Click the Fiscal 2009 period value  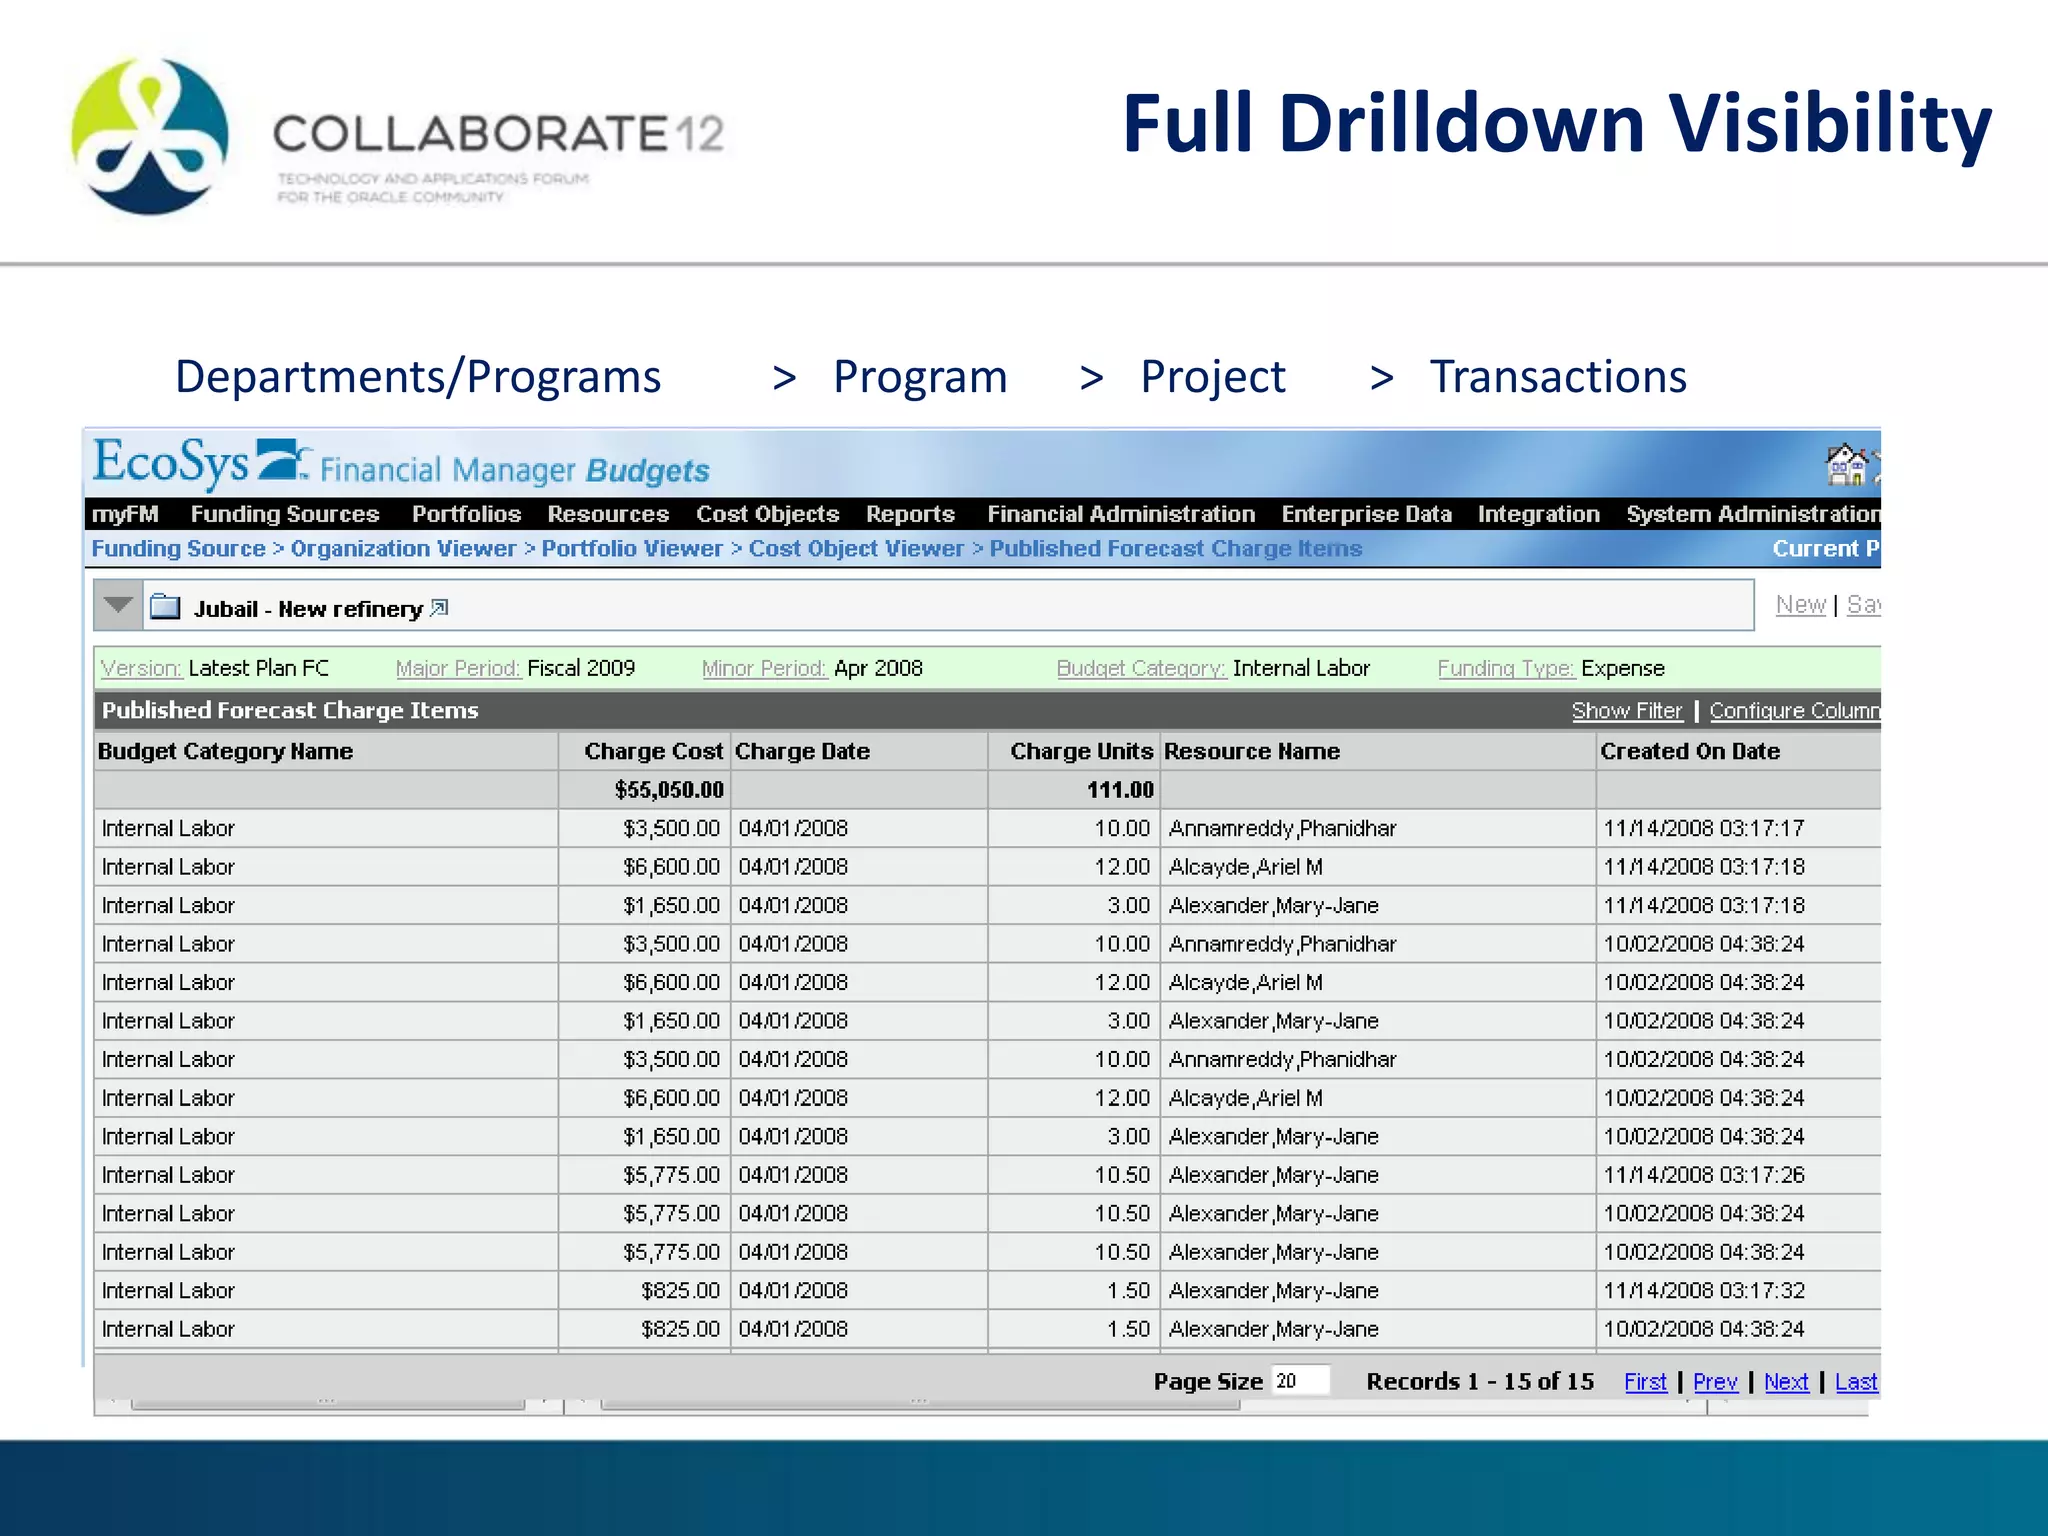click(x=581, y=668)
